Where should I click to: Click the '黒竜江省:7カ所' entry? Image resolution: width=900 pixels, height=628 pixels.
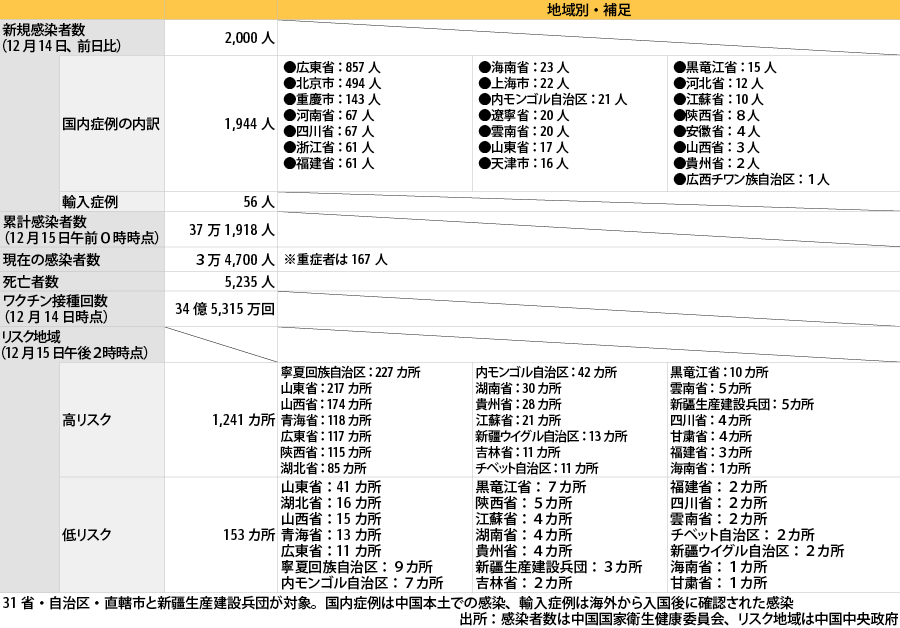531,487
